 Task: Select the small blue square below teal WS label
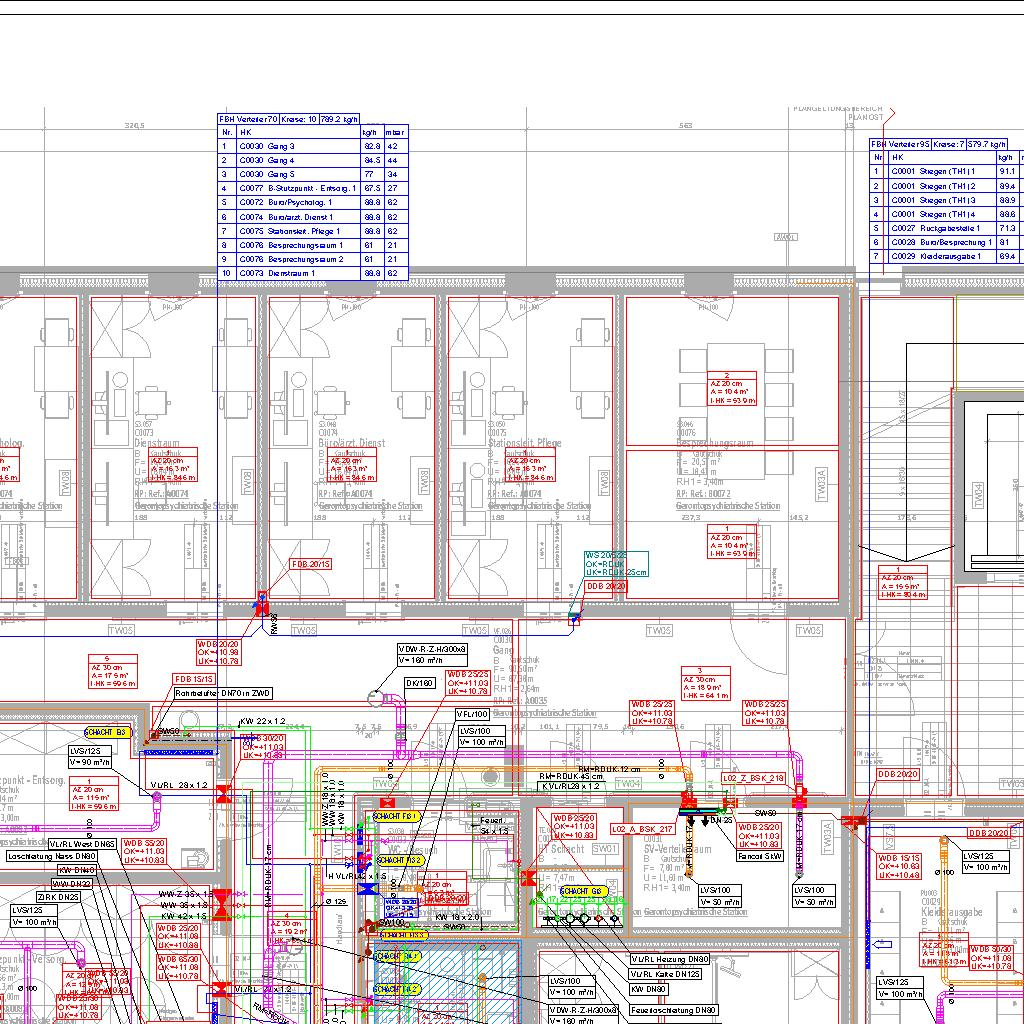click(x=574, y=619)
